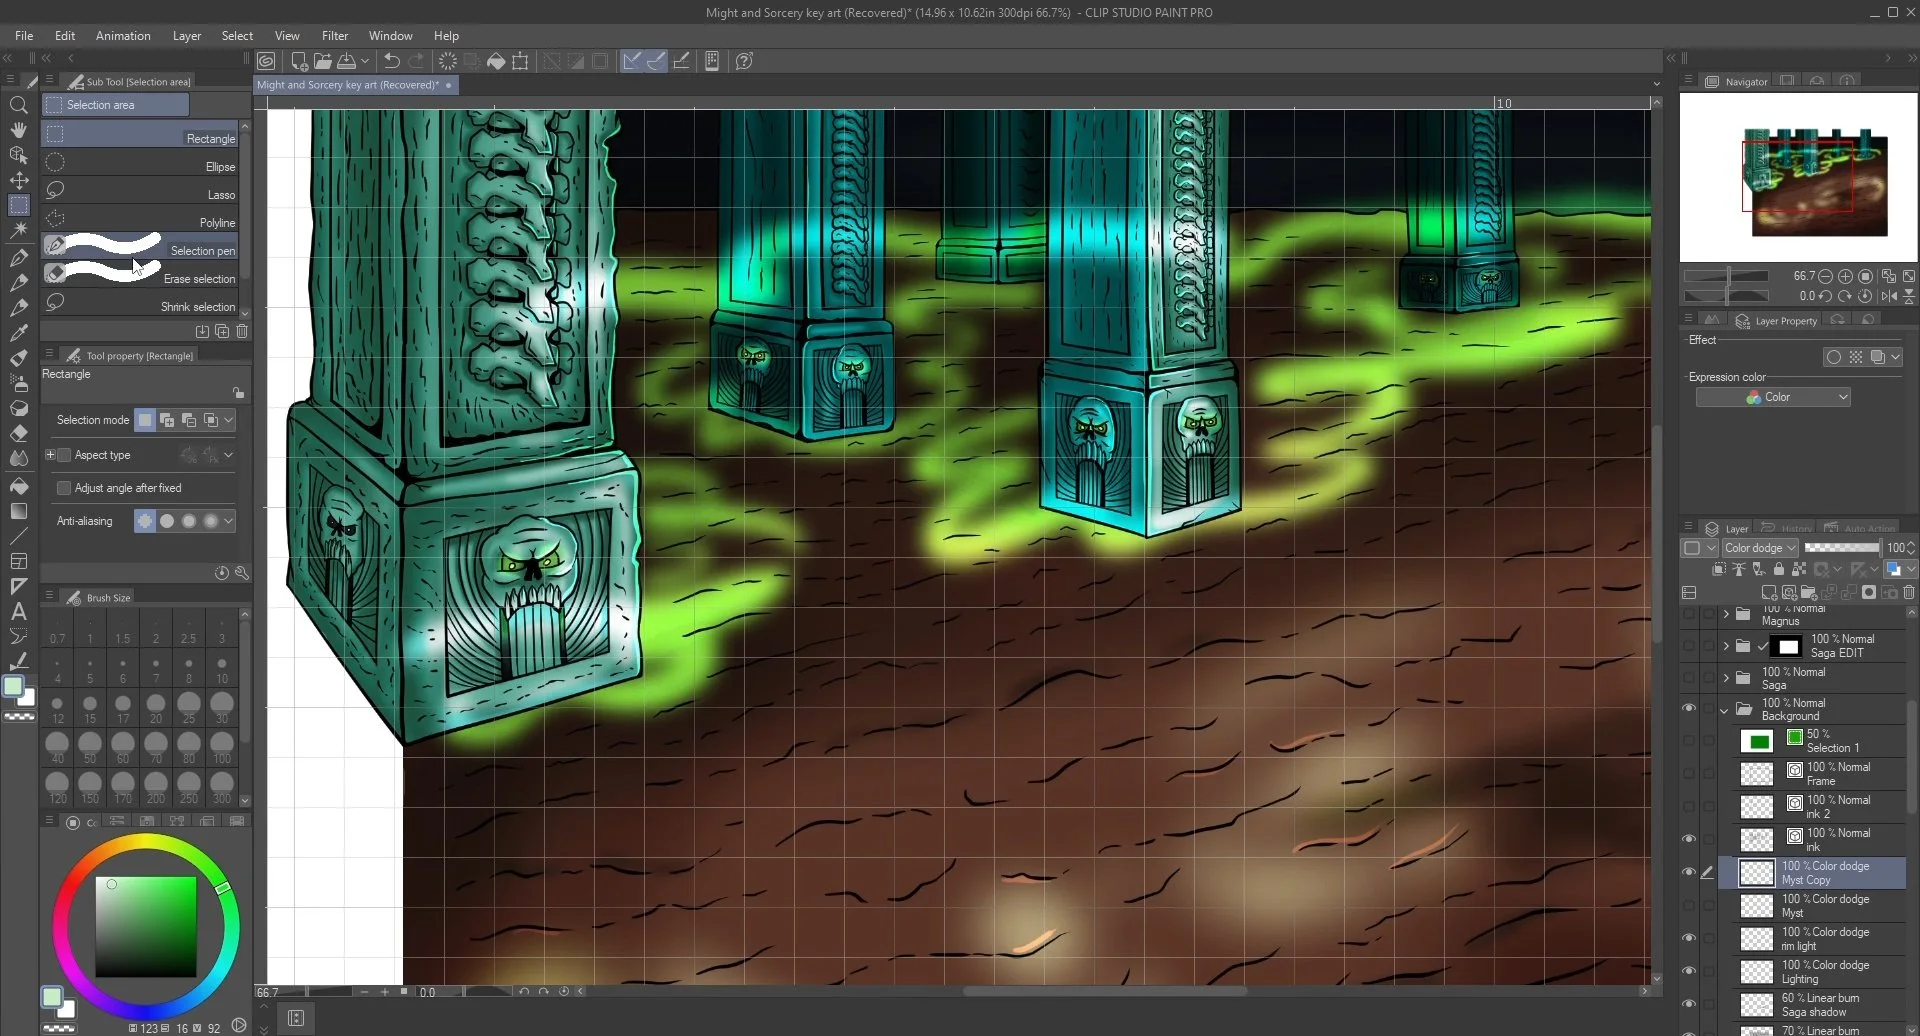Image resolution: width=1920 pixels, height=1036 pixels.
Task: Select the Zoom tool in the toolbar
Action: [x=19, y=105]
